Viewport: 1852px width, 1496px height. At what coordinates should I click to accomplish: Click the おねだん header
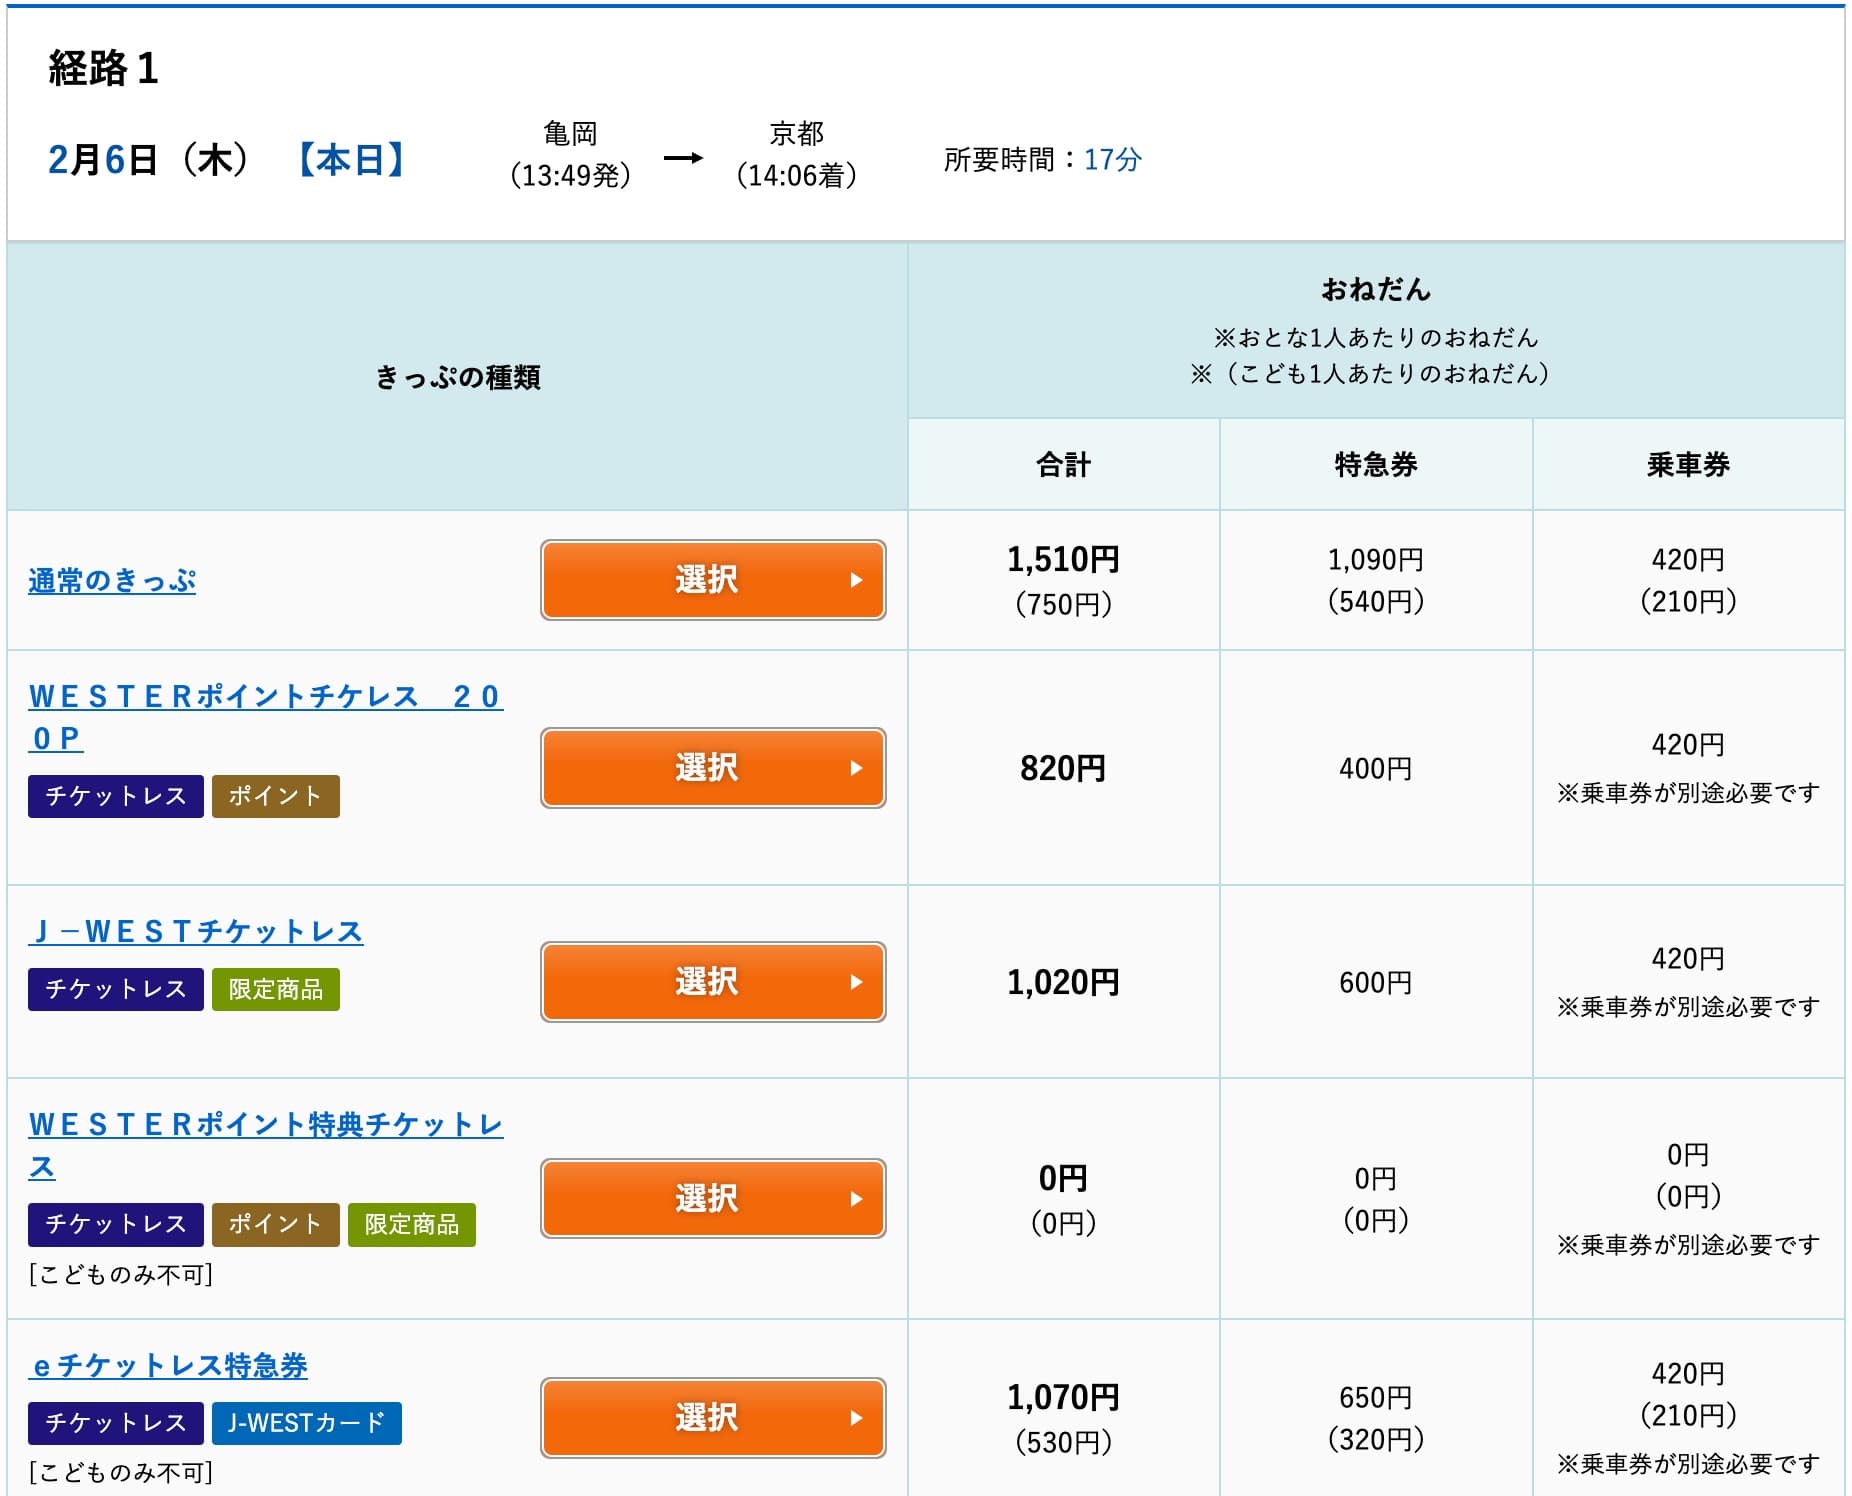(1376, 289)
